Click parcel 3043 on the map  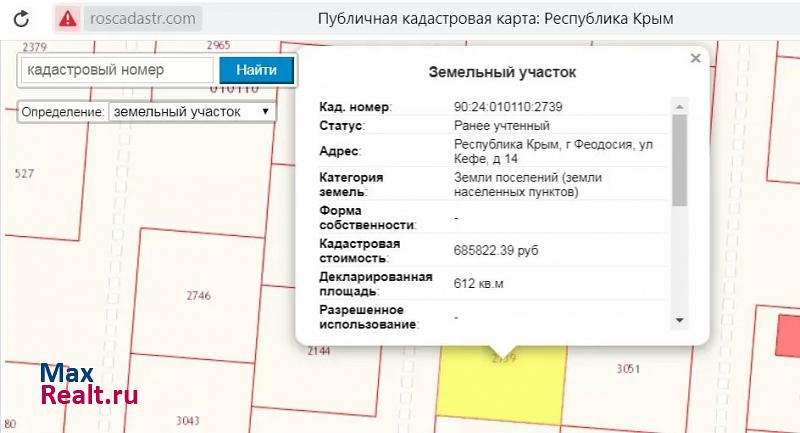click(x=187, y=420)
